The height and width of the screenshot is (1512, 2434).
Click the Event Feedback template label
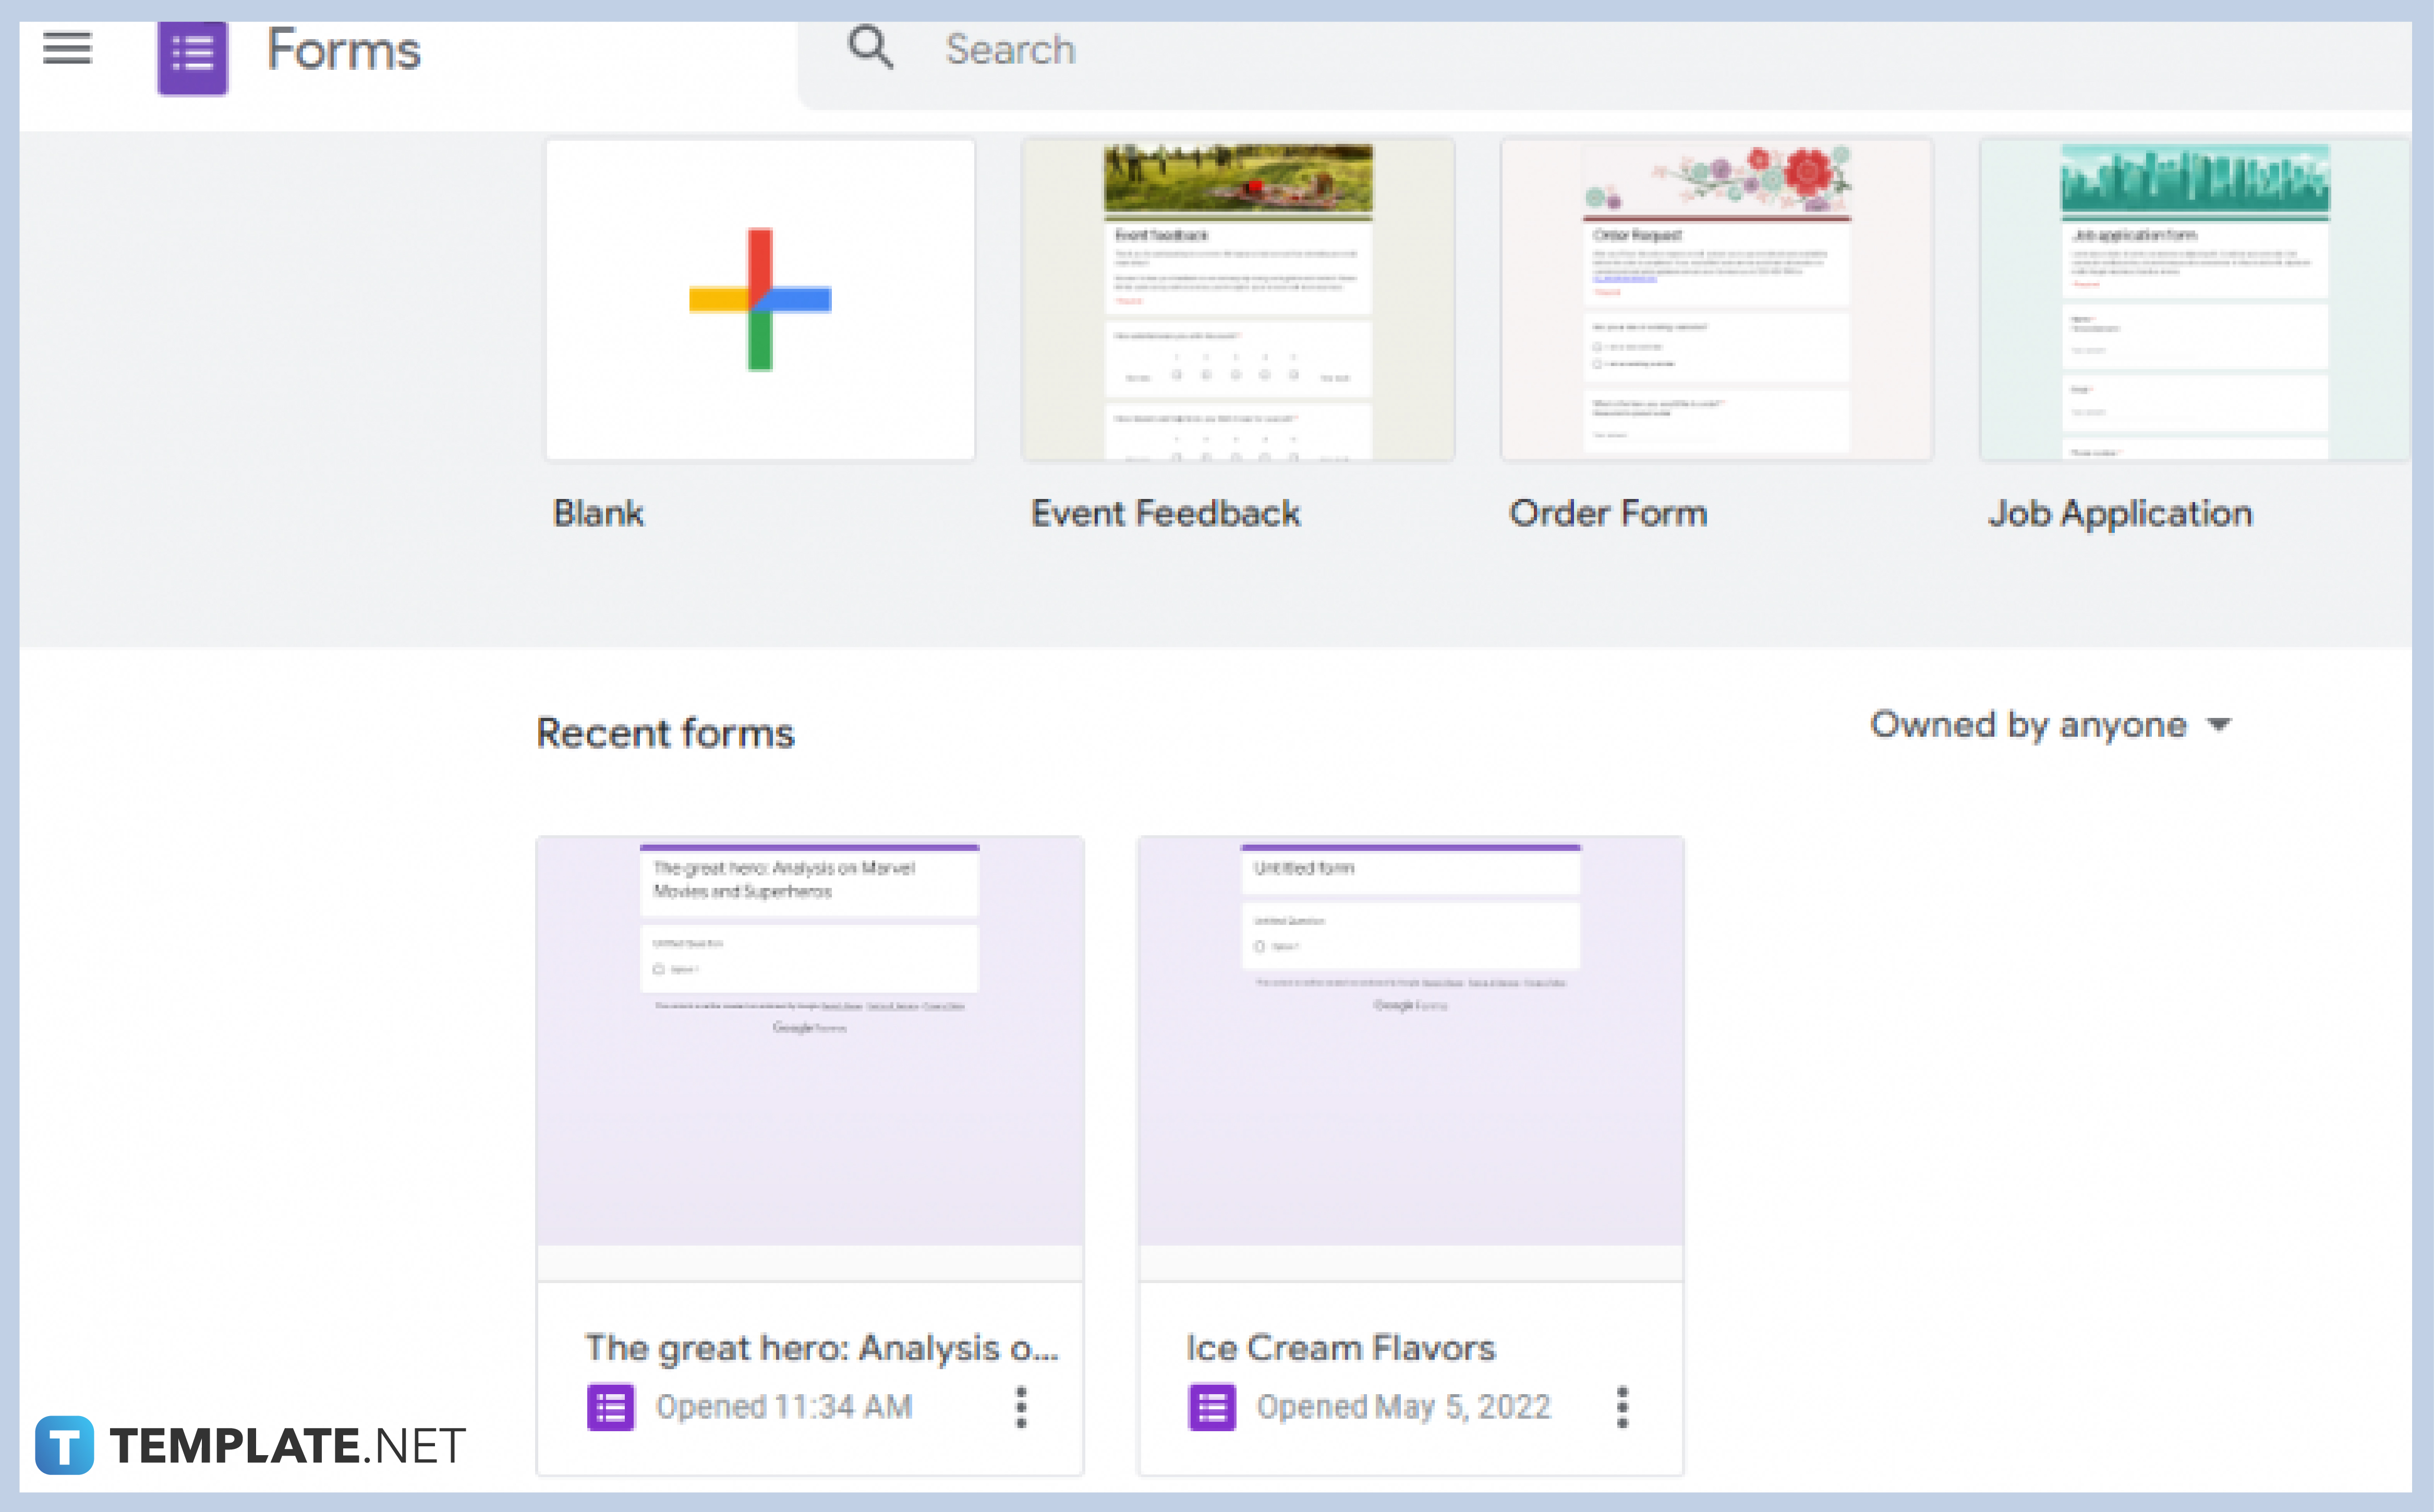pyautogui.click(x=1164, y=513)
